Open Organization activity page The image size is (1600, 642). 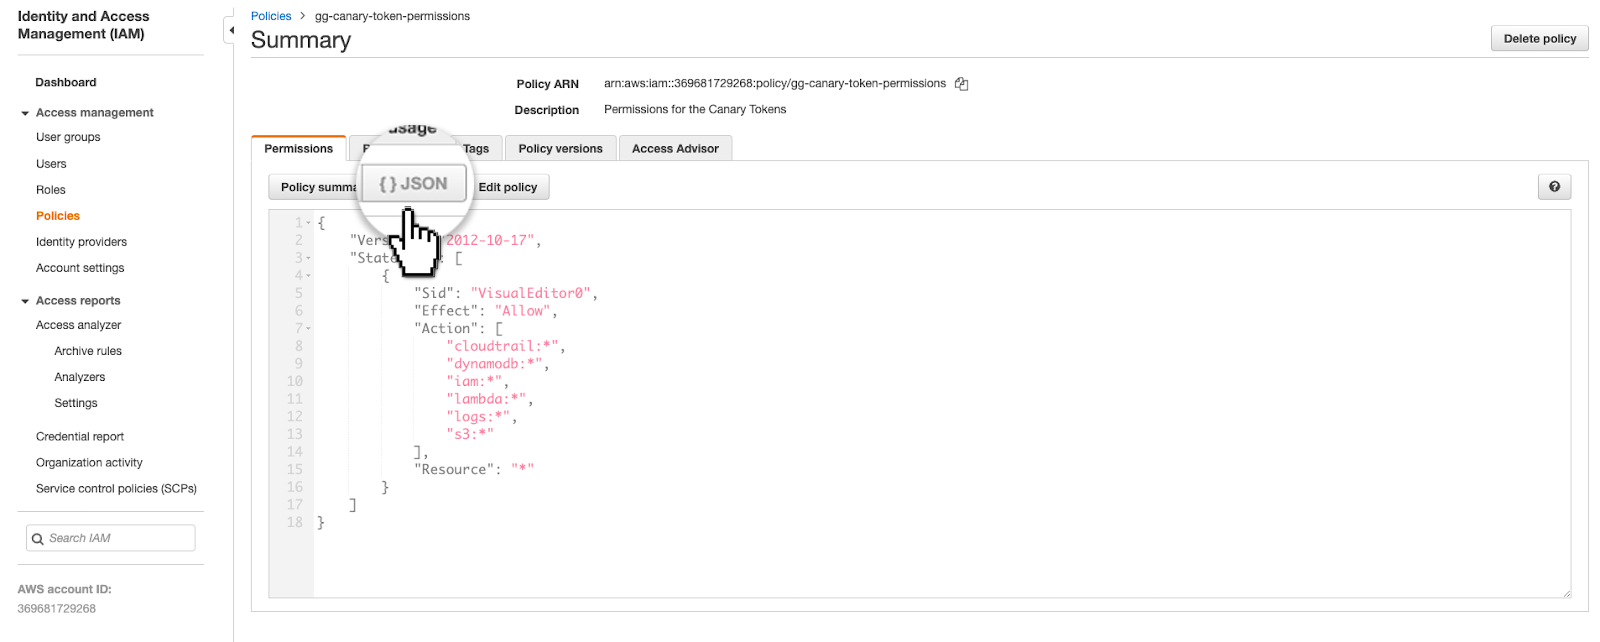89,463
